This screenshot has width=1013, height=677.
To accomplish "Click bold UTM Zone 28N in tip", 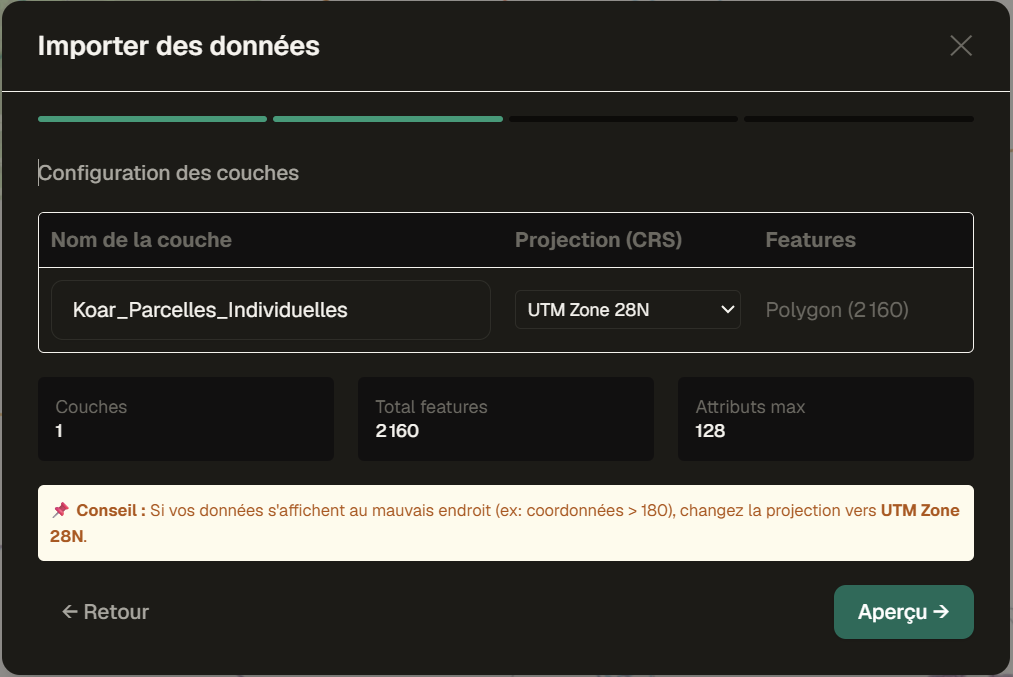I will 919,510.
